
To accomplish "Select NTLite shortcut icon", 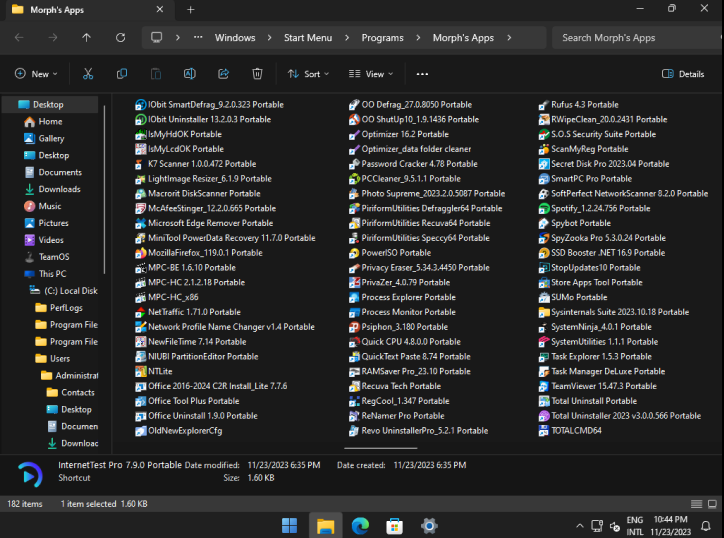I will [x=140, y=372].
